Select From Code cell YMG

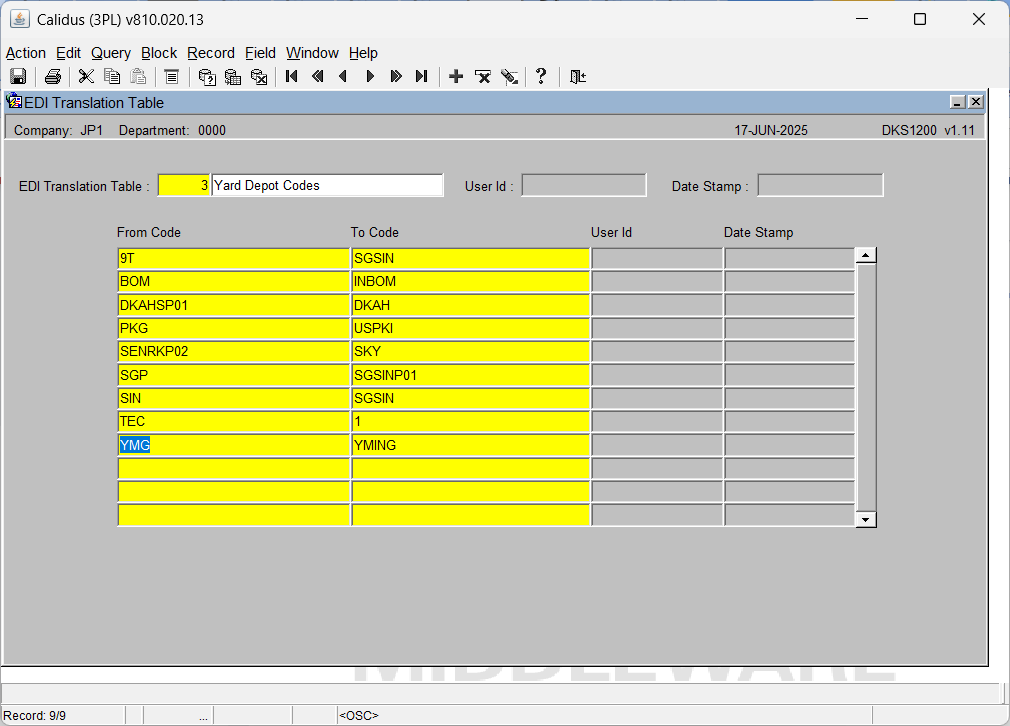[234, 445]
